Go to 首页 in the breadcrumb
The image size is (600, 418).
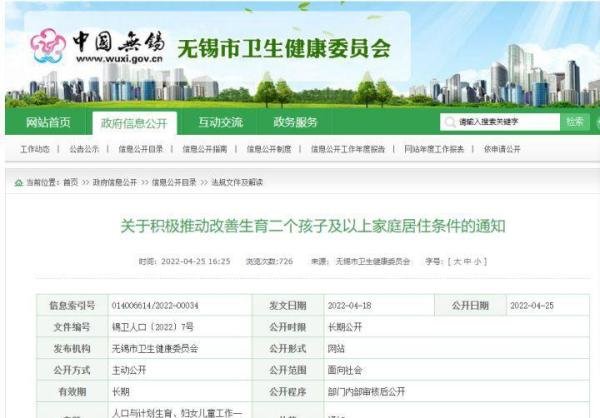click(x=70, y=183)
